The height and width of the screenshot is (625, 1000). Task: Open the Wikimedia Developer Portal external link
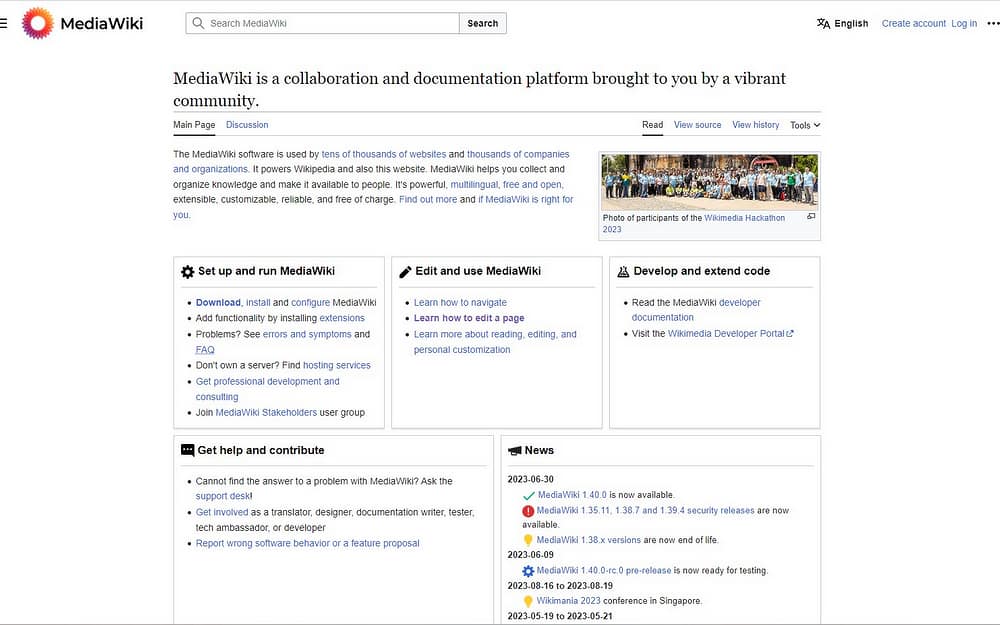click(x=730, y=334)
